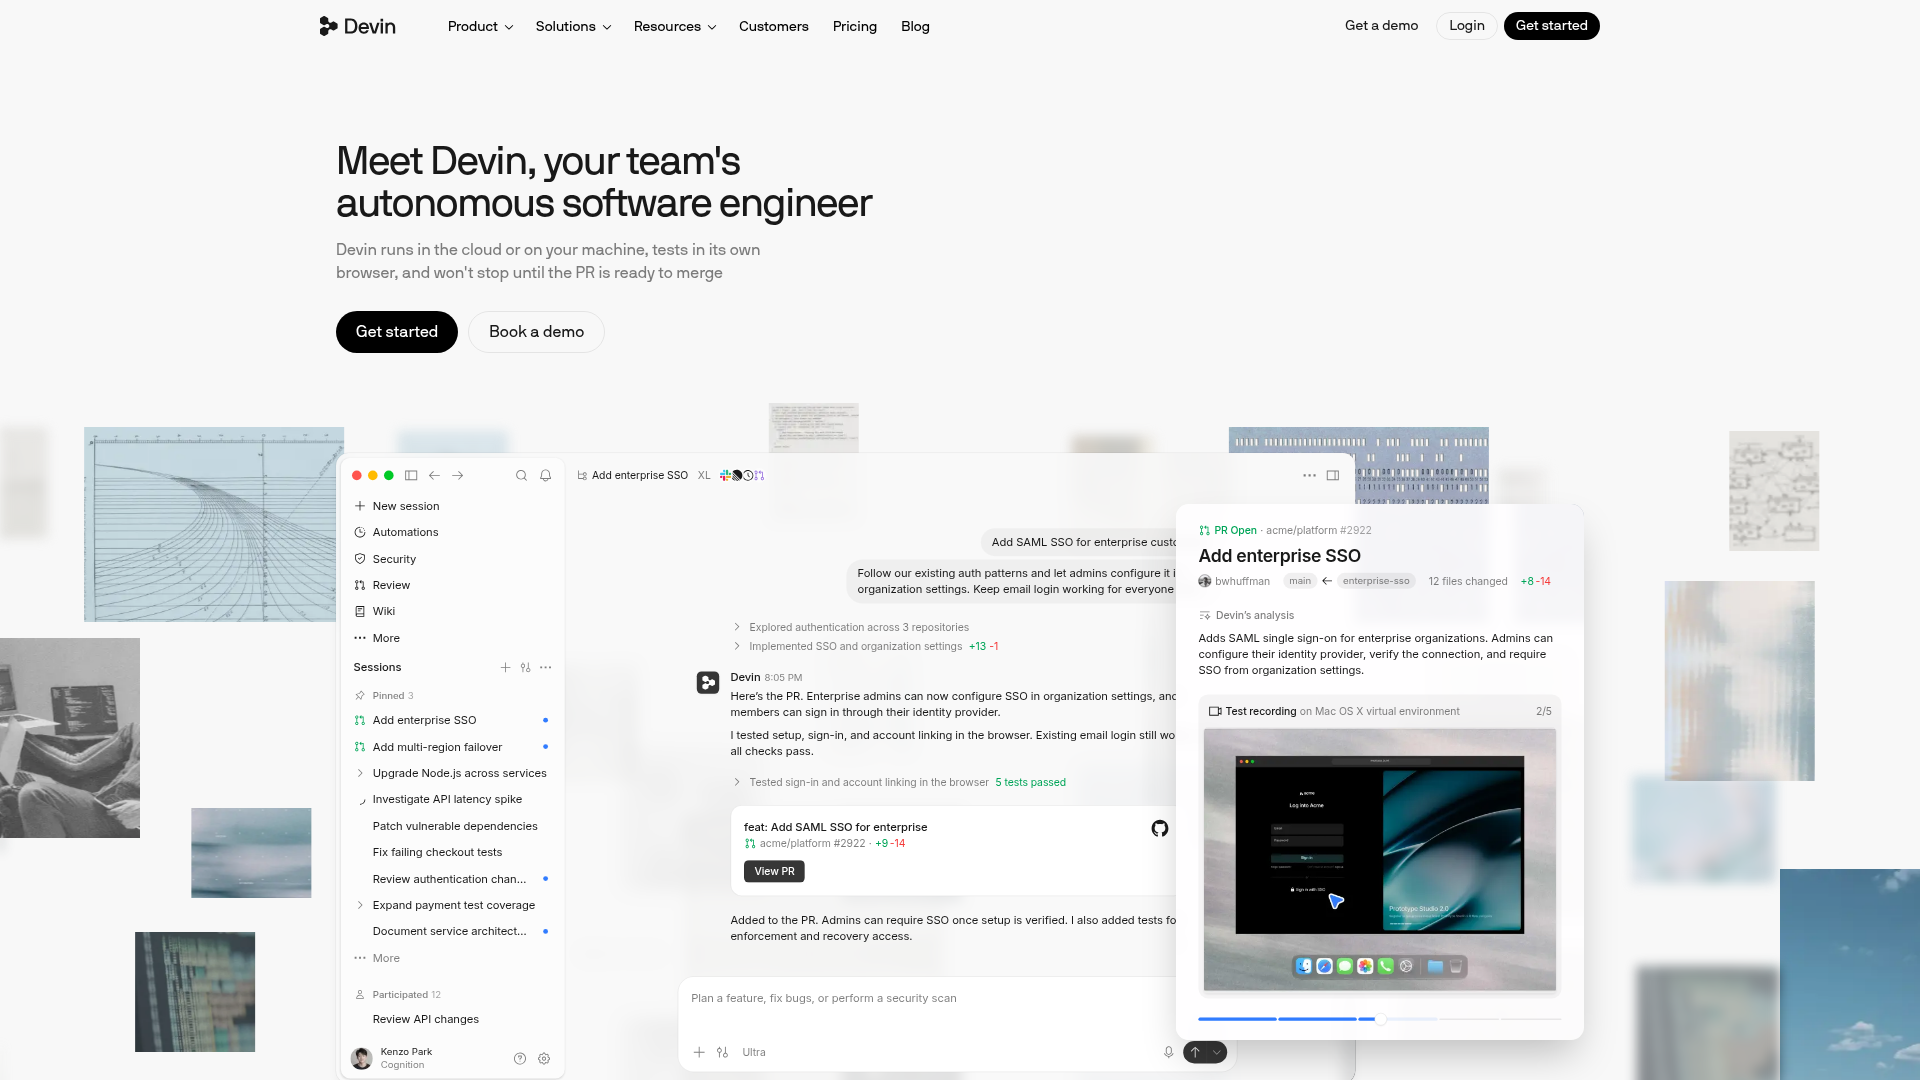Click the Login button

pyautogui.click(x=1467, y=26)
